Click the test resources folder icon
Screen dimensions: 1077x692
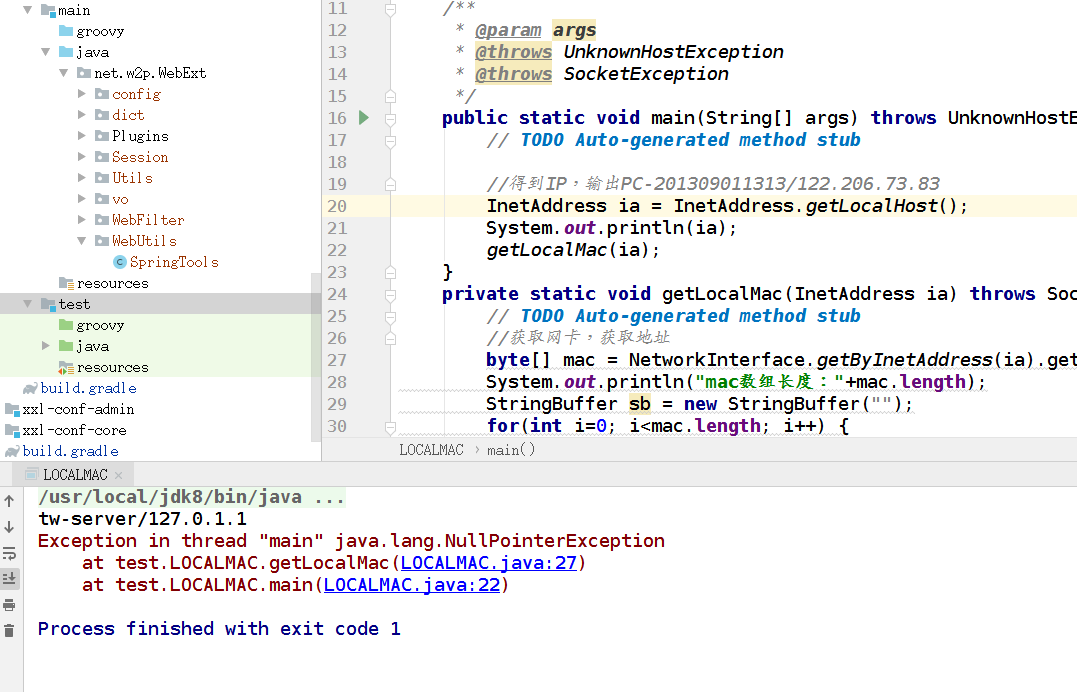(x=66, y=368)
